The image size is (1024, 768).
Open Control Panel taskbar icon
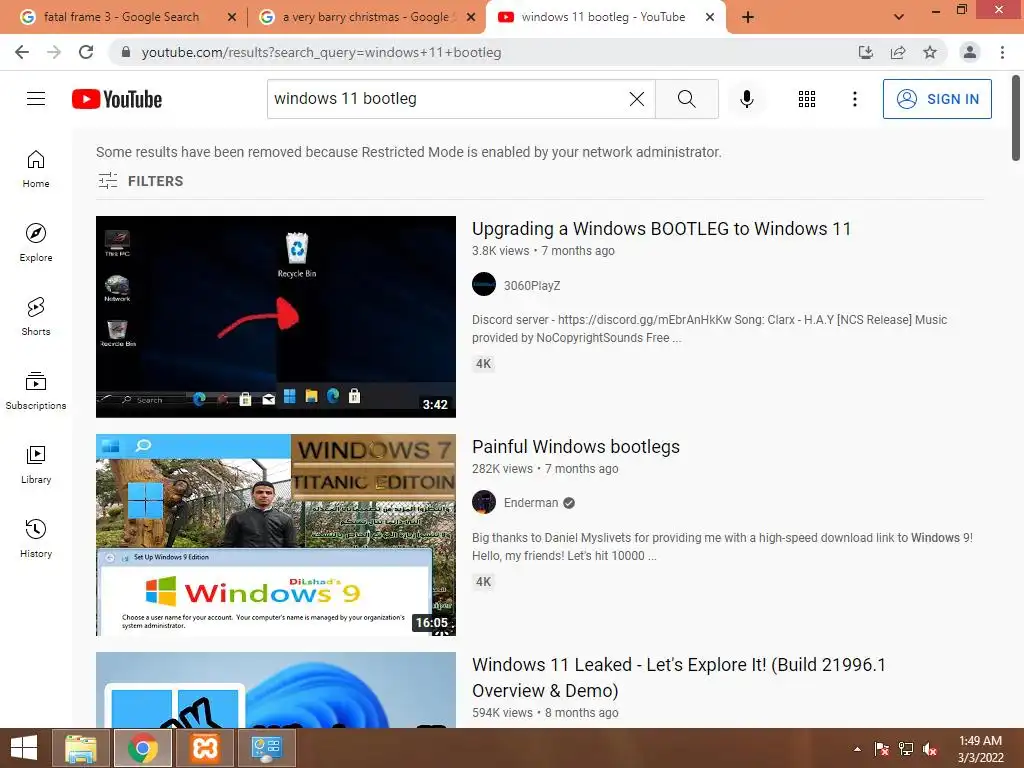pyautogui.click(x=266, y=748)
